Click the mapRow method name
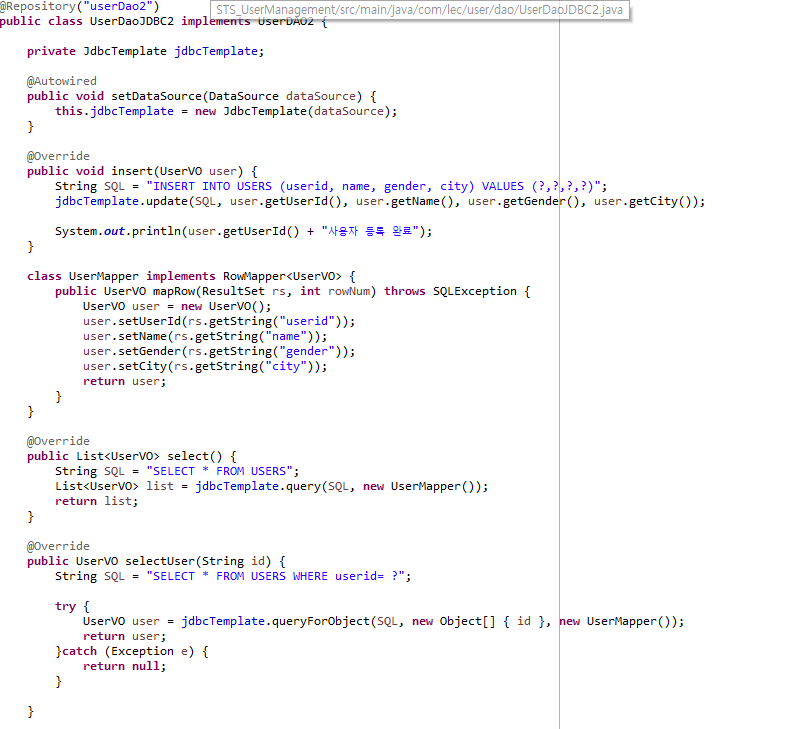 [x=174, y=291]
